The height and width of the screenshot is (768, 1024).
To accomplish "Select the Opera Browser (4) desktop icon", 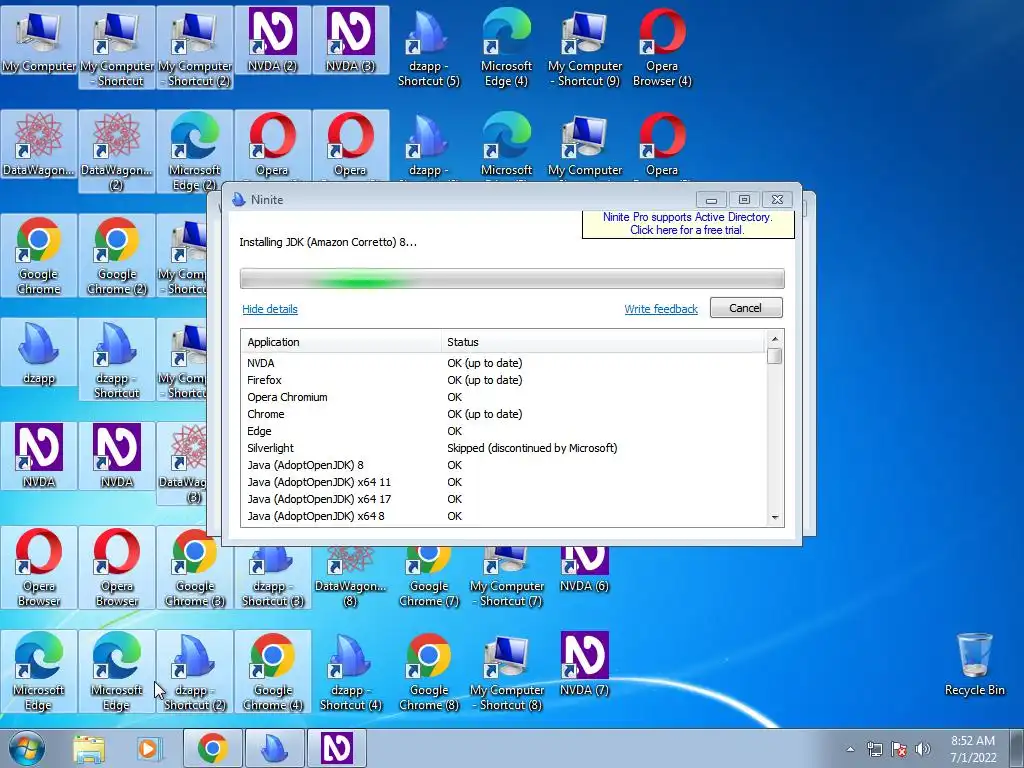I will click(x=662, y=48).
